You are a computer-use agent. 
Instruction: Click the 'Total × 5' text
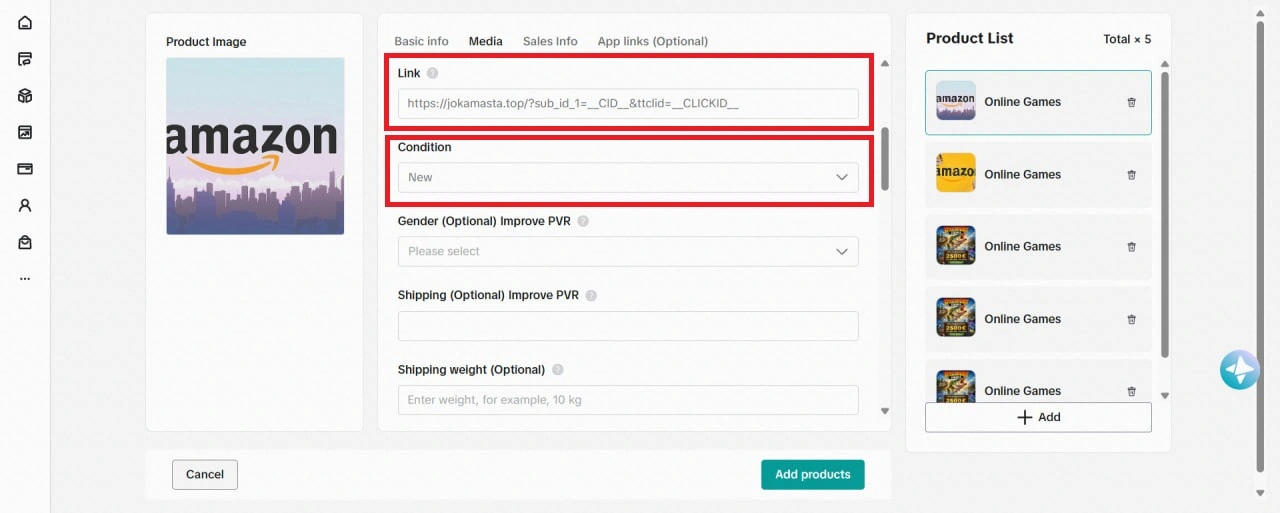click(1127, 39)
